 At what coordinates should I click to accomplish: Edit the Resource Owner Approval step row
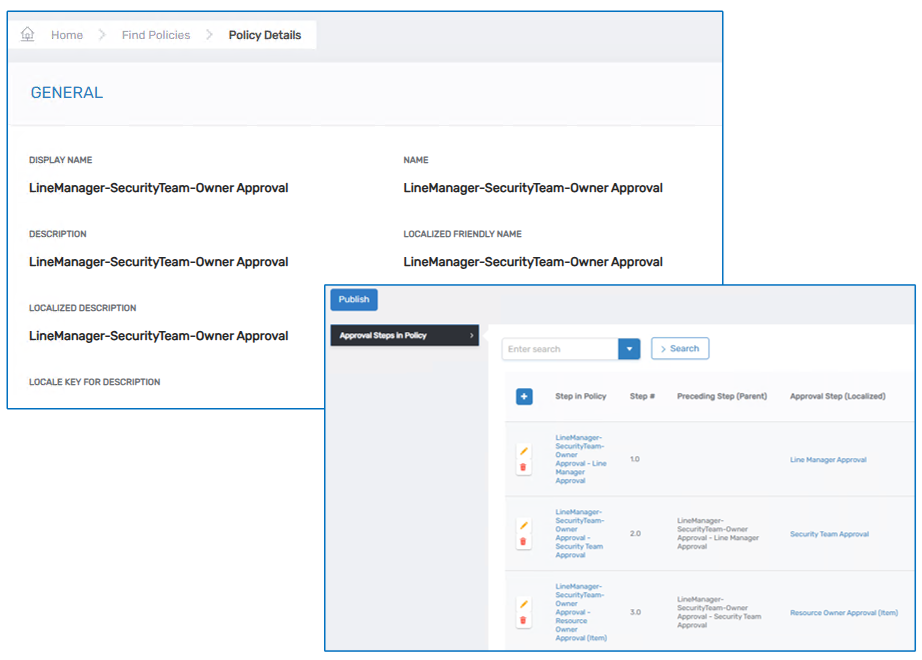coord(523,604)
